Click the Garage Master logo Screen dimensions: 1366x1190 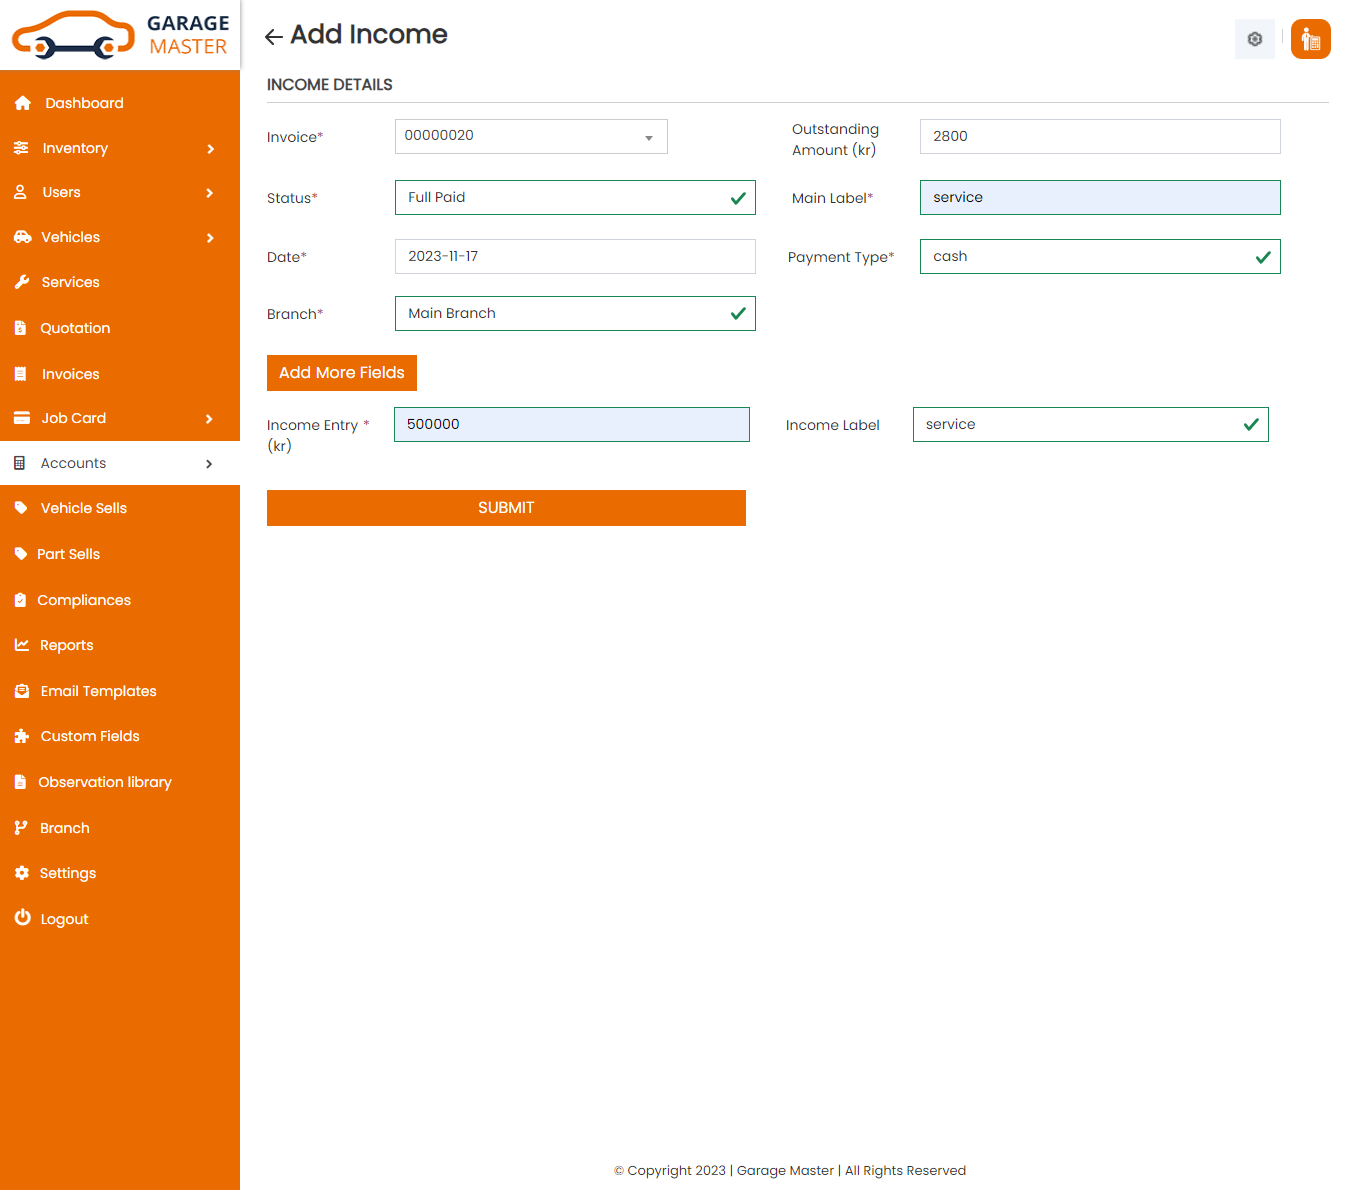point(120,35)
